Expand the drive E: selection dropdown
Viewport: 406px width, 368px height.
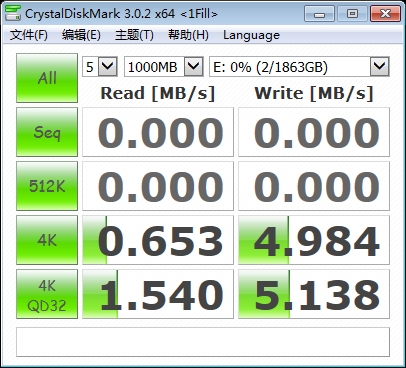[x=379, y=67]
